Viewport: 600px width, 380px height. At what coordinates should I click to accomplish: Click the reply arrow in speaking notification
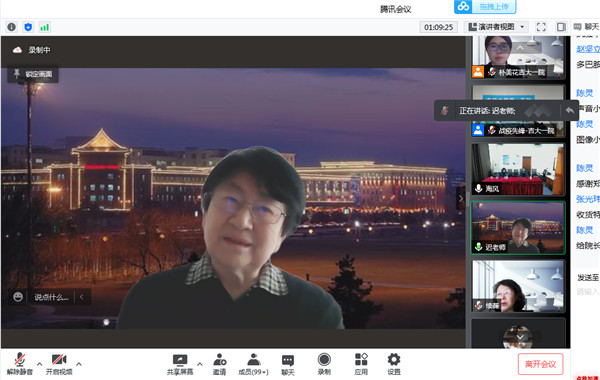pos(569,111)
